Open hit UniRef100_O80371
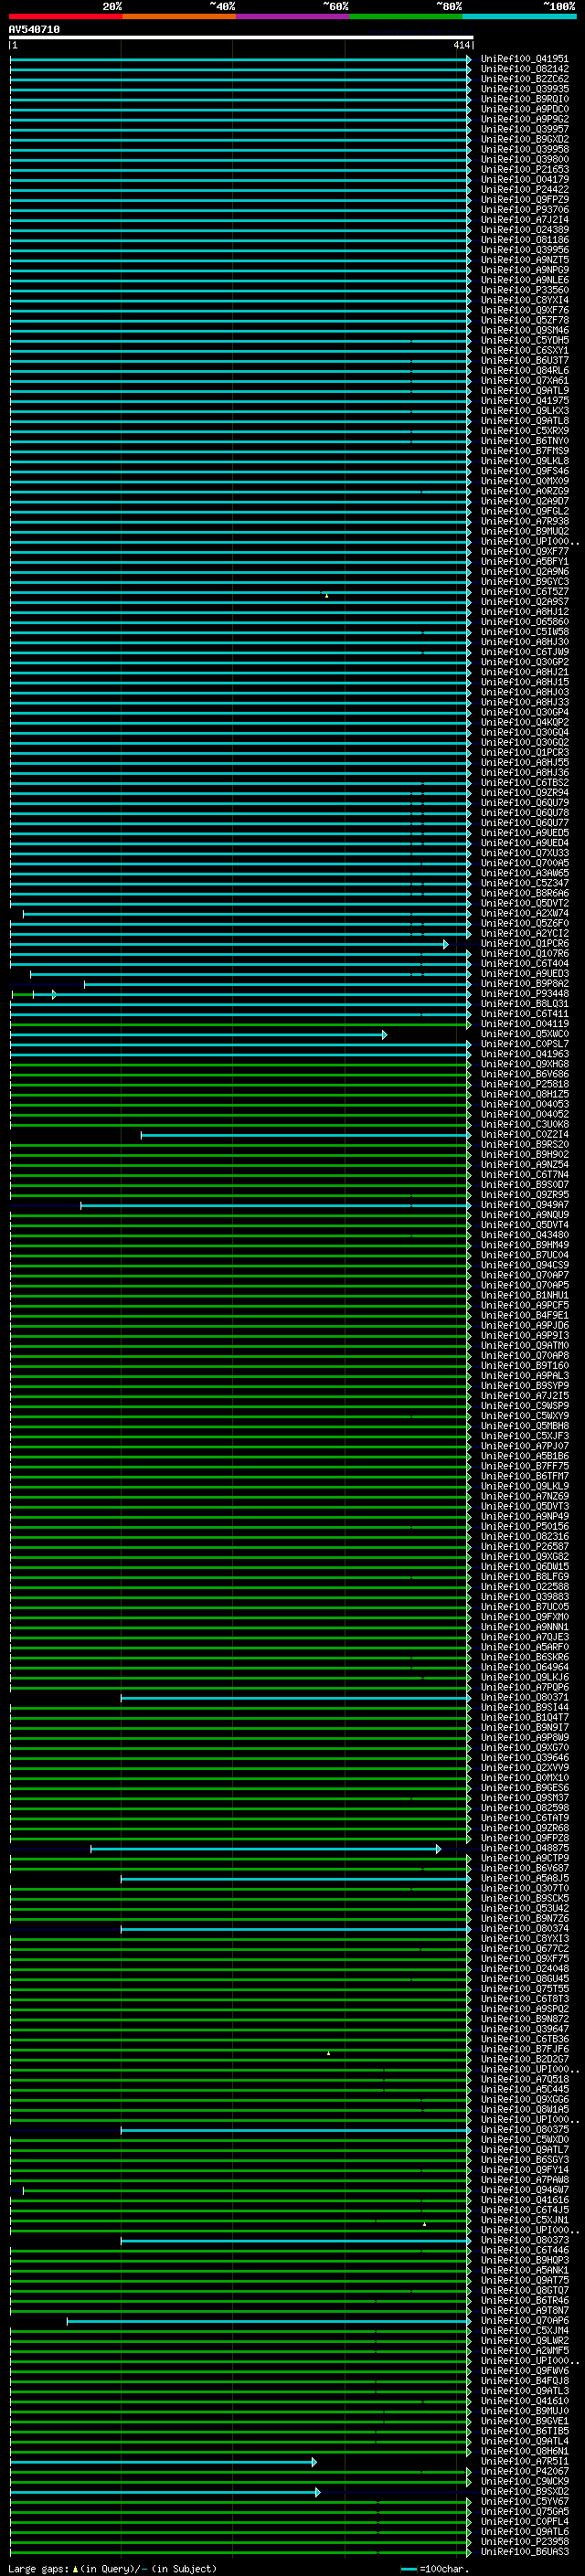This screenshot has height=2576, width=585. click(525, 1697)
